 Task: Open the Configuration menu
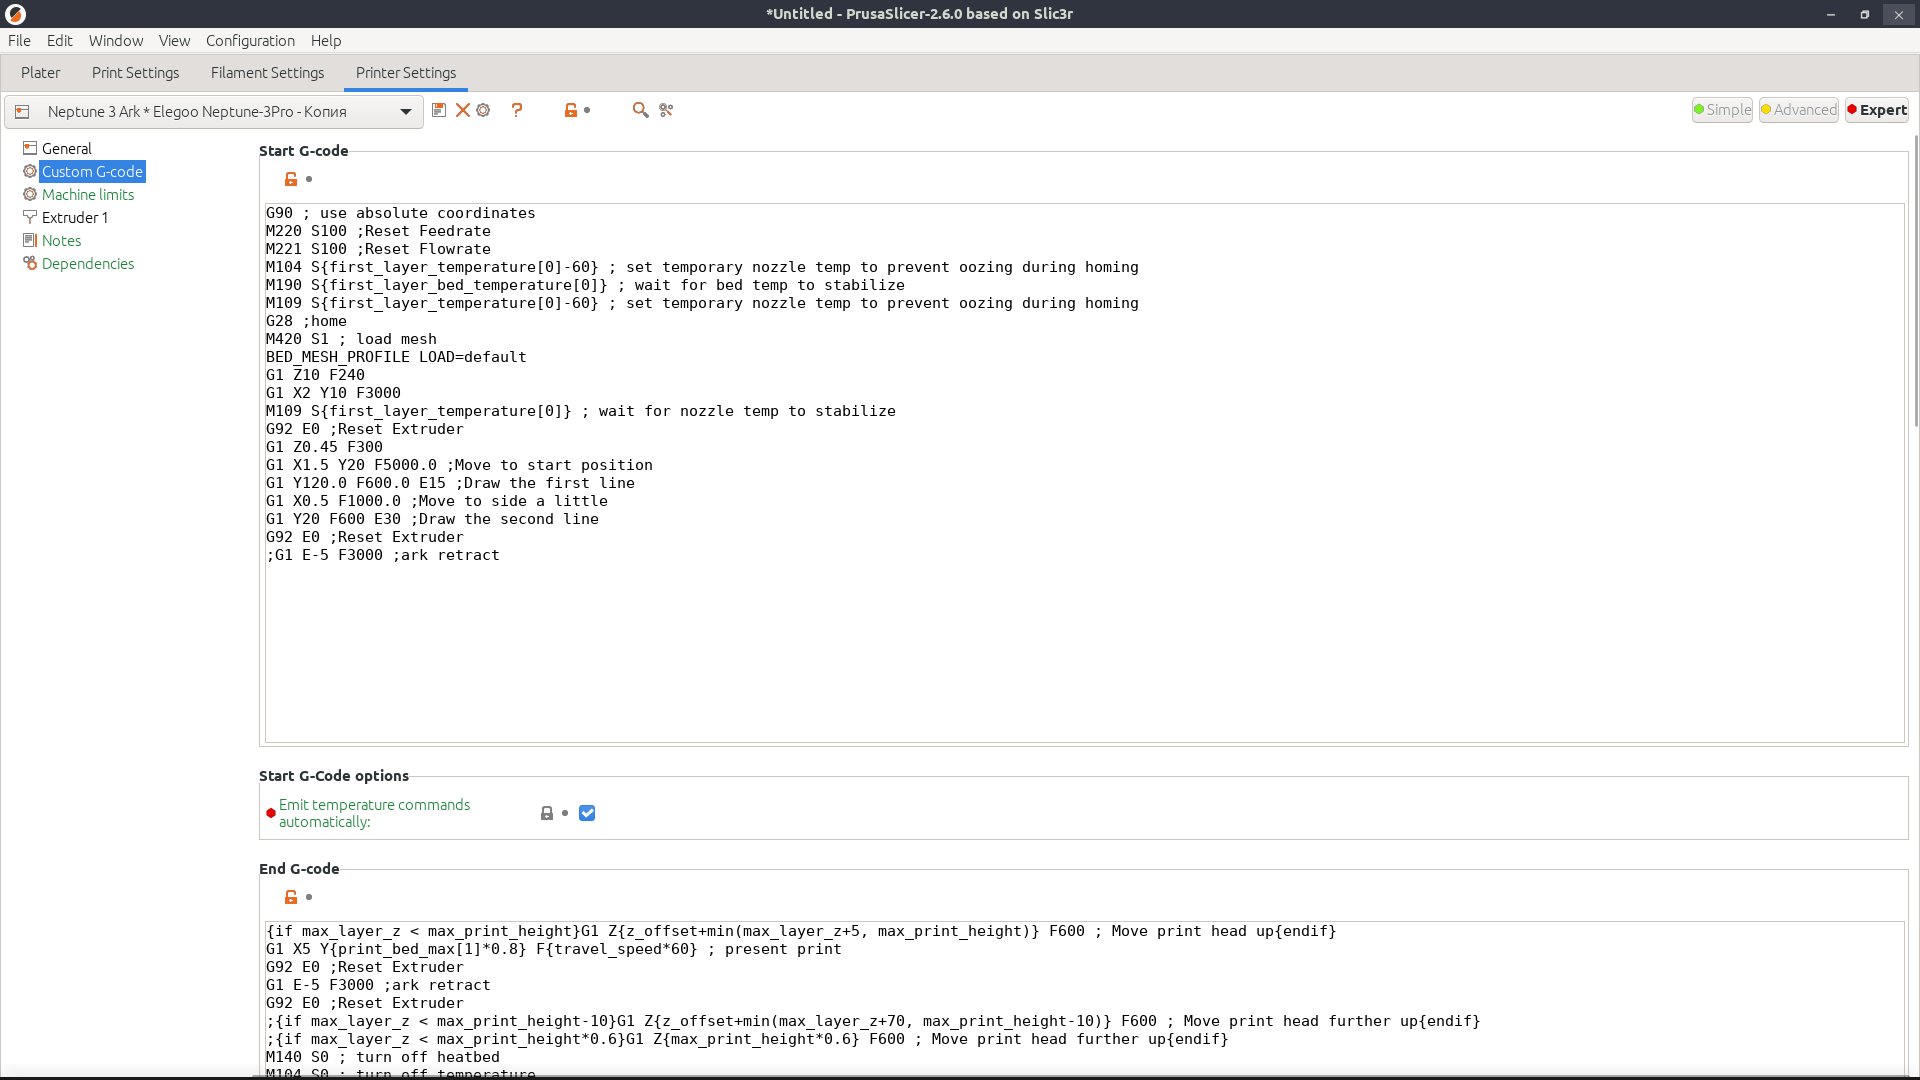pos(250,40)
